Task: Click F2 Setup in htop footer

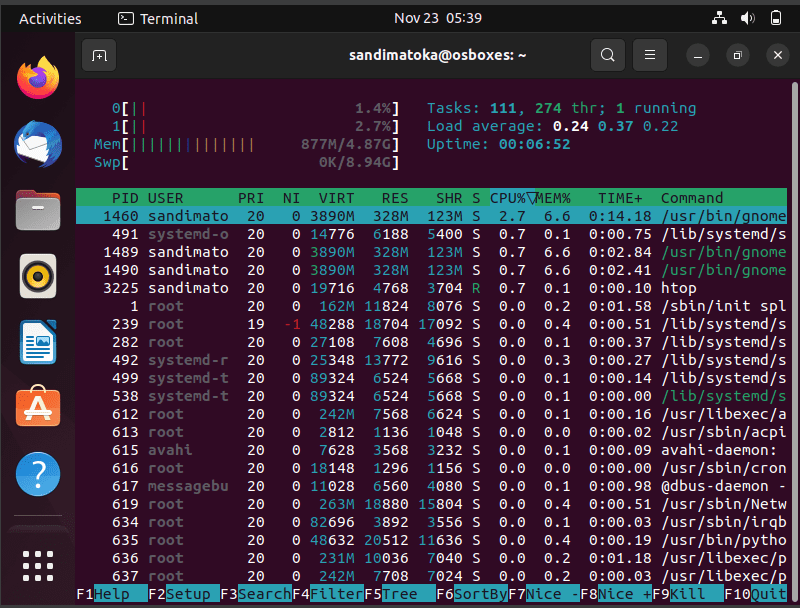Action: [x=184, y=594]
